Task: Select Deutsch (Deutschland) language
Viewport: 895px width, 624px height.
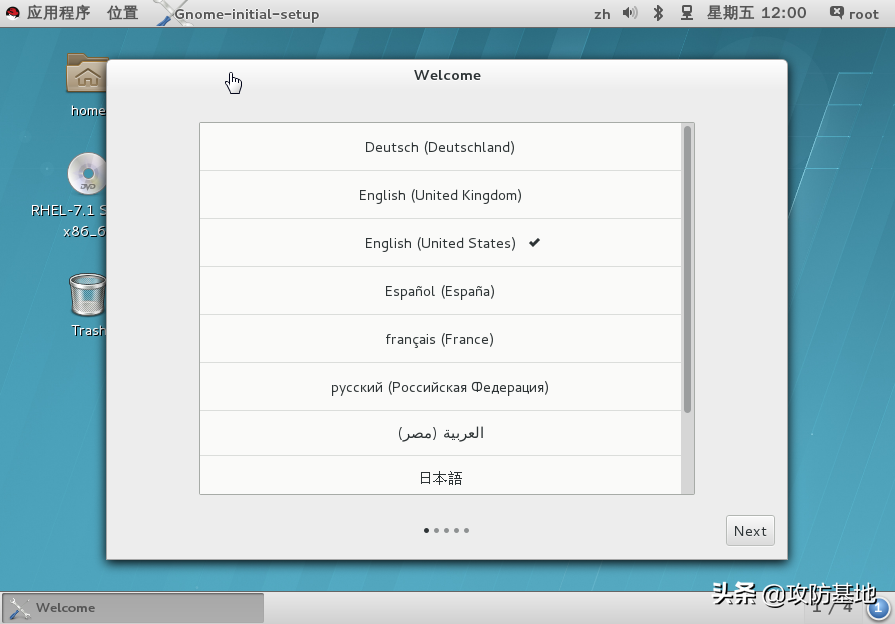Action: [440, 147]
